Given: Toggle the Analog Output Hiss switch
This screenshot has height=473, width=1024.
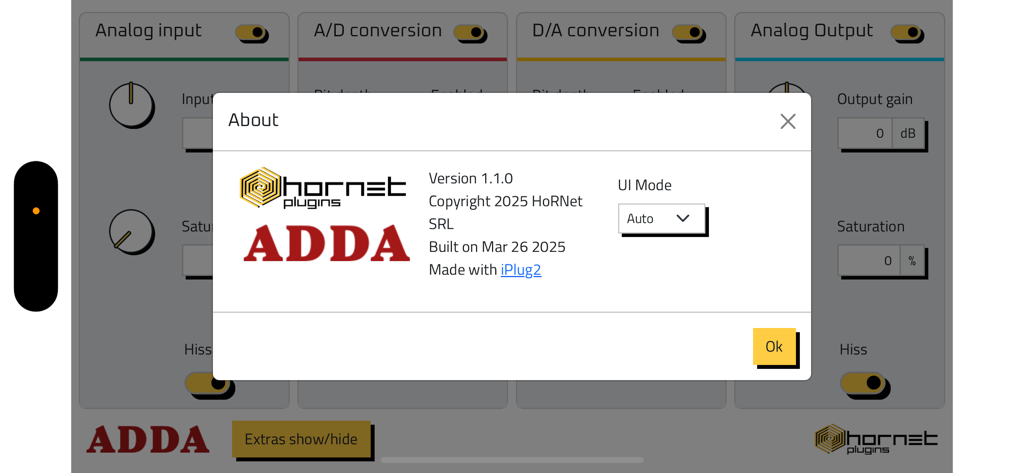Looking at the screenshot, I should point(863,383).
